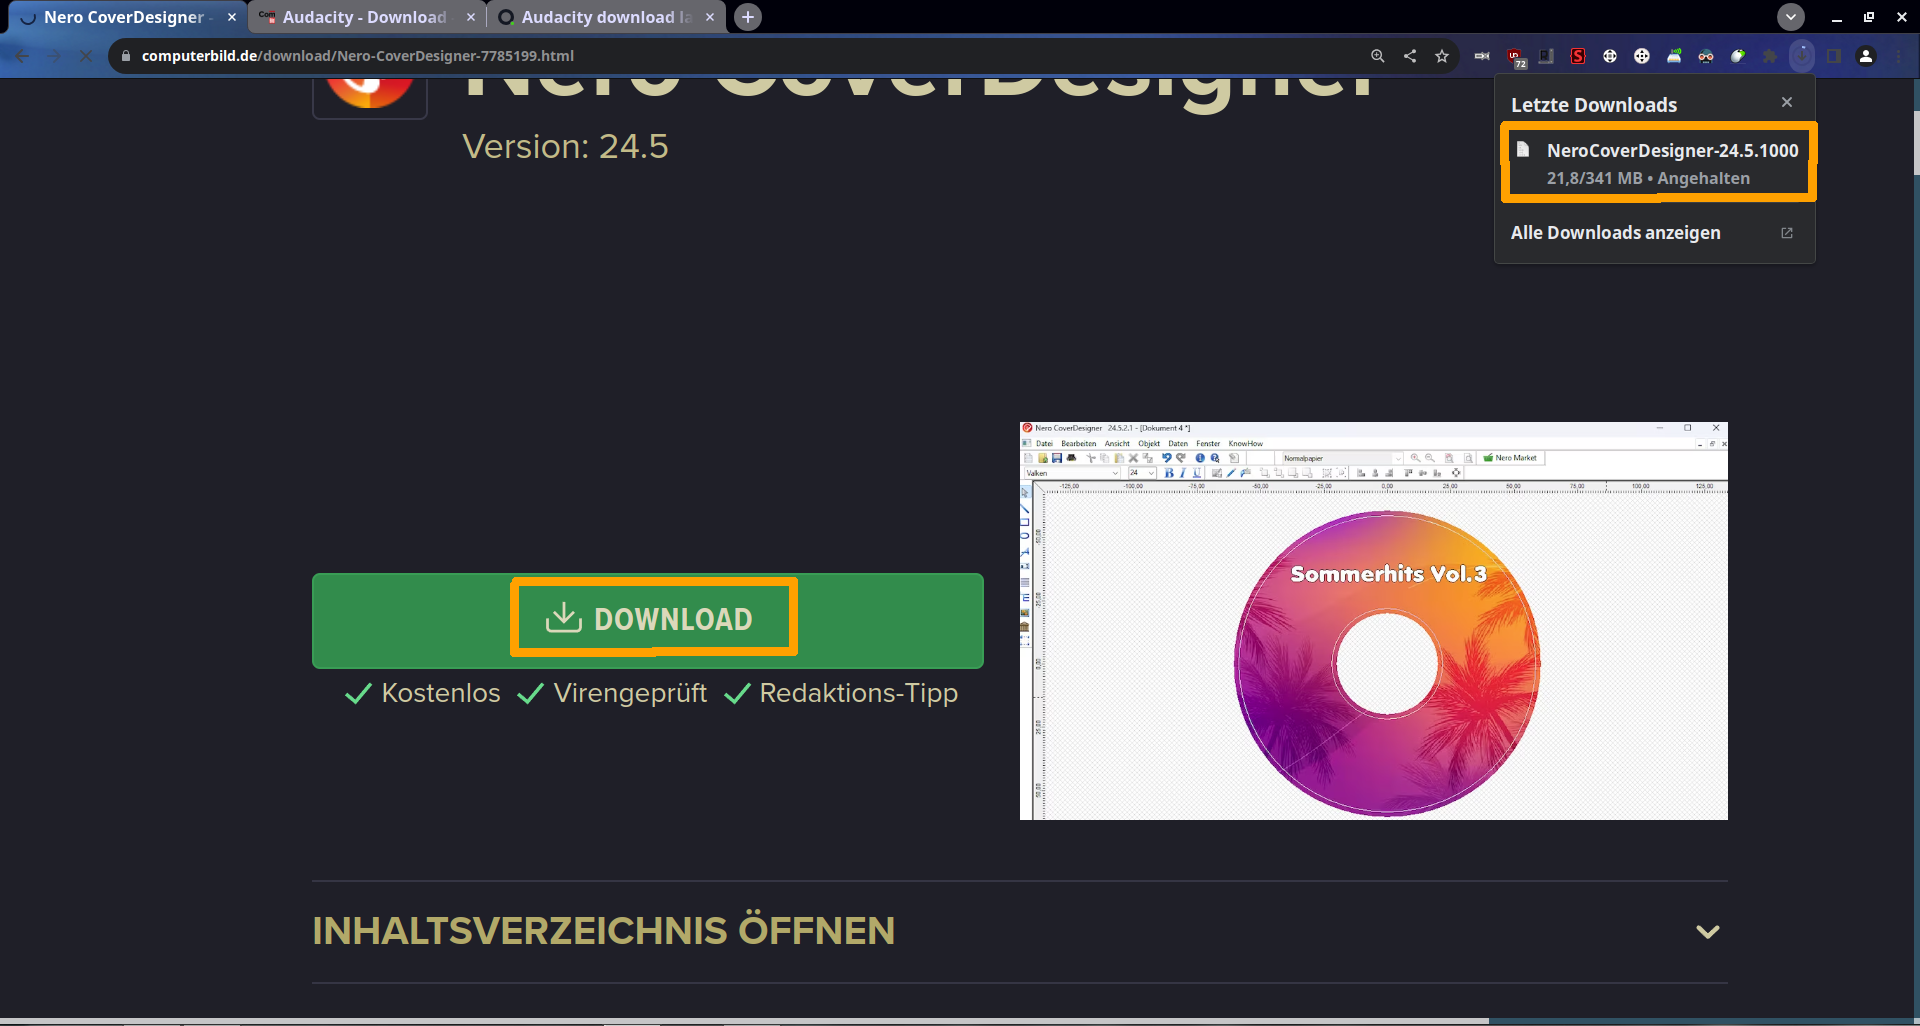1920x1026 pixels.
Task: Click the red S extension icon
Action: 1578,56
